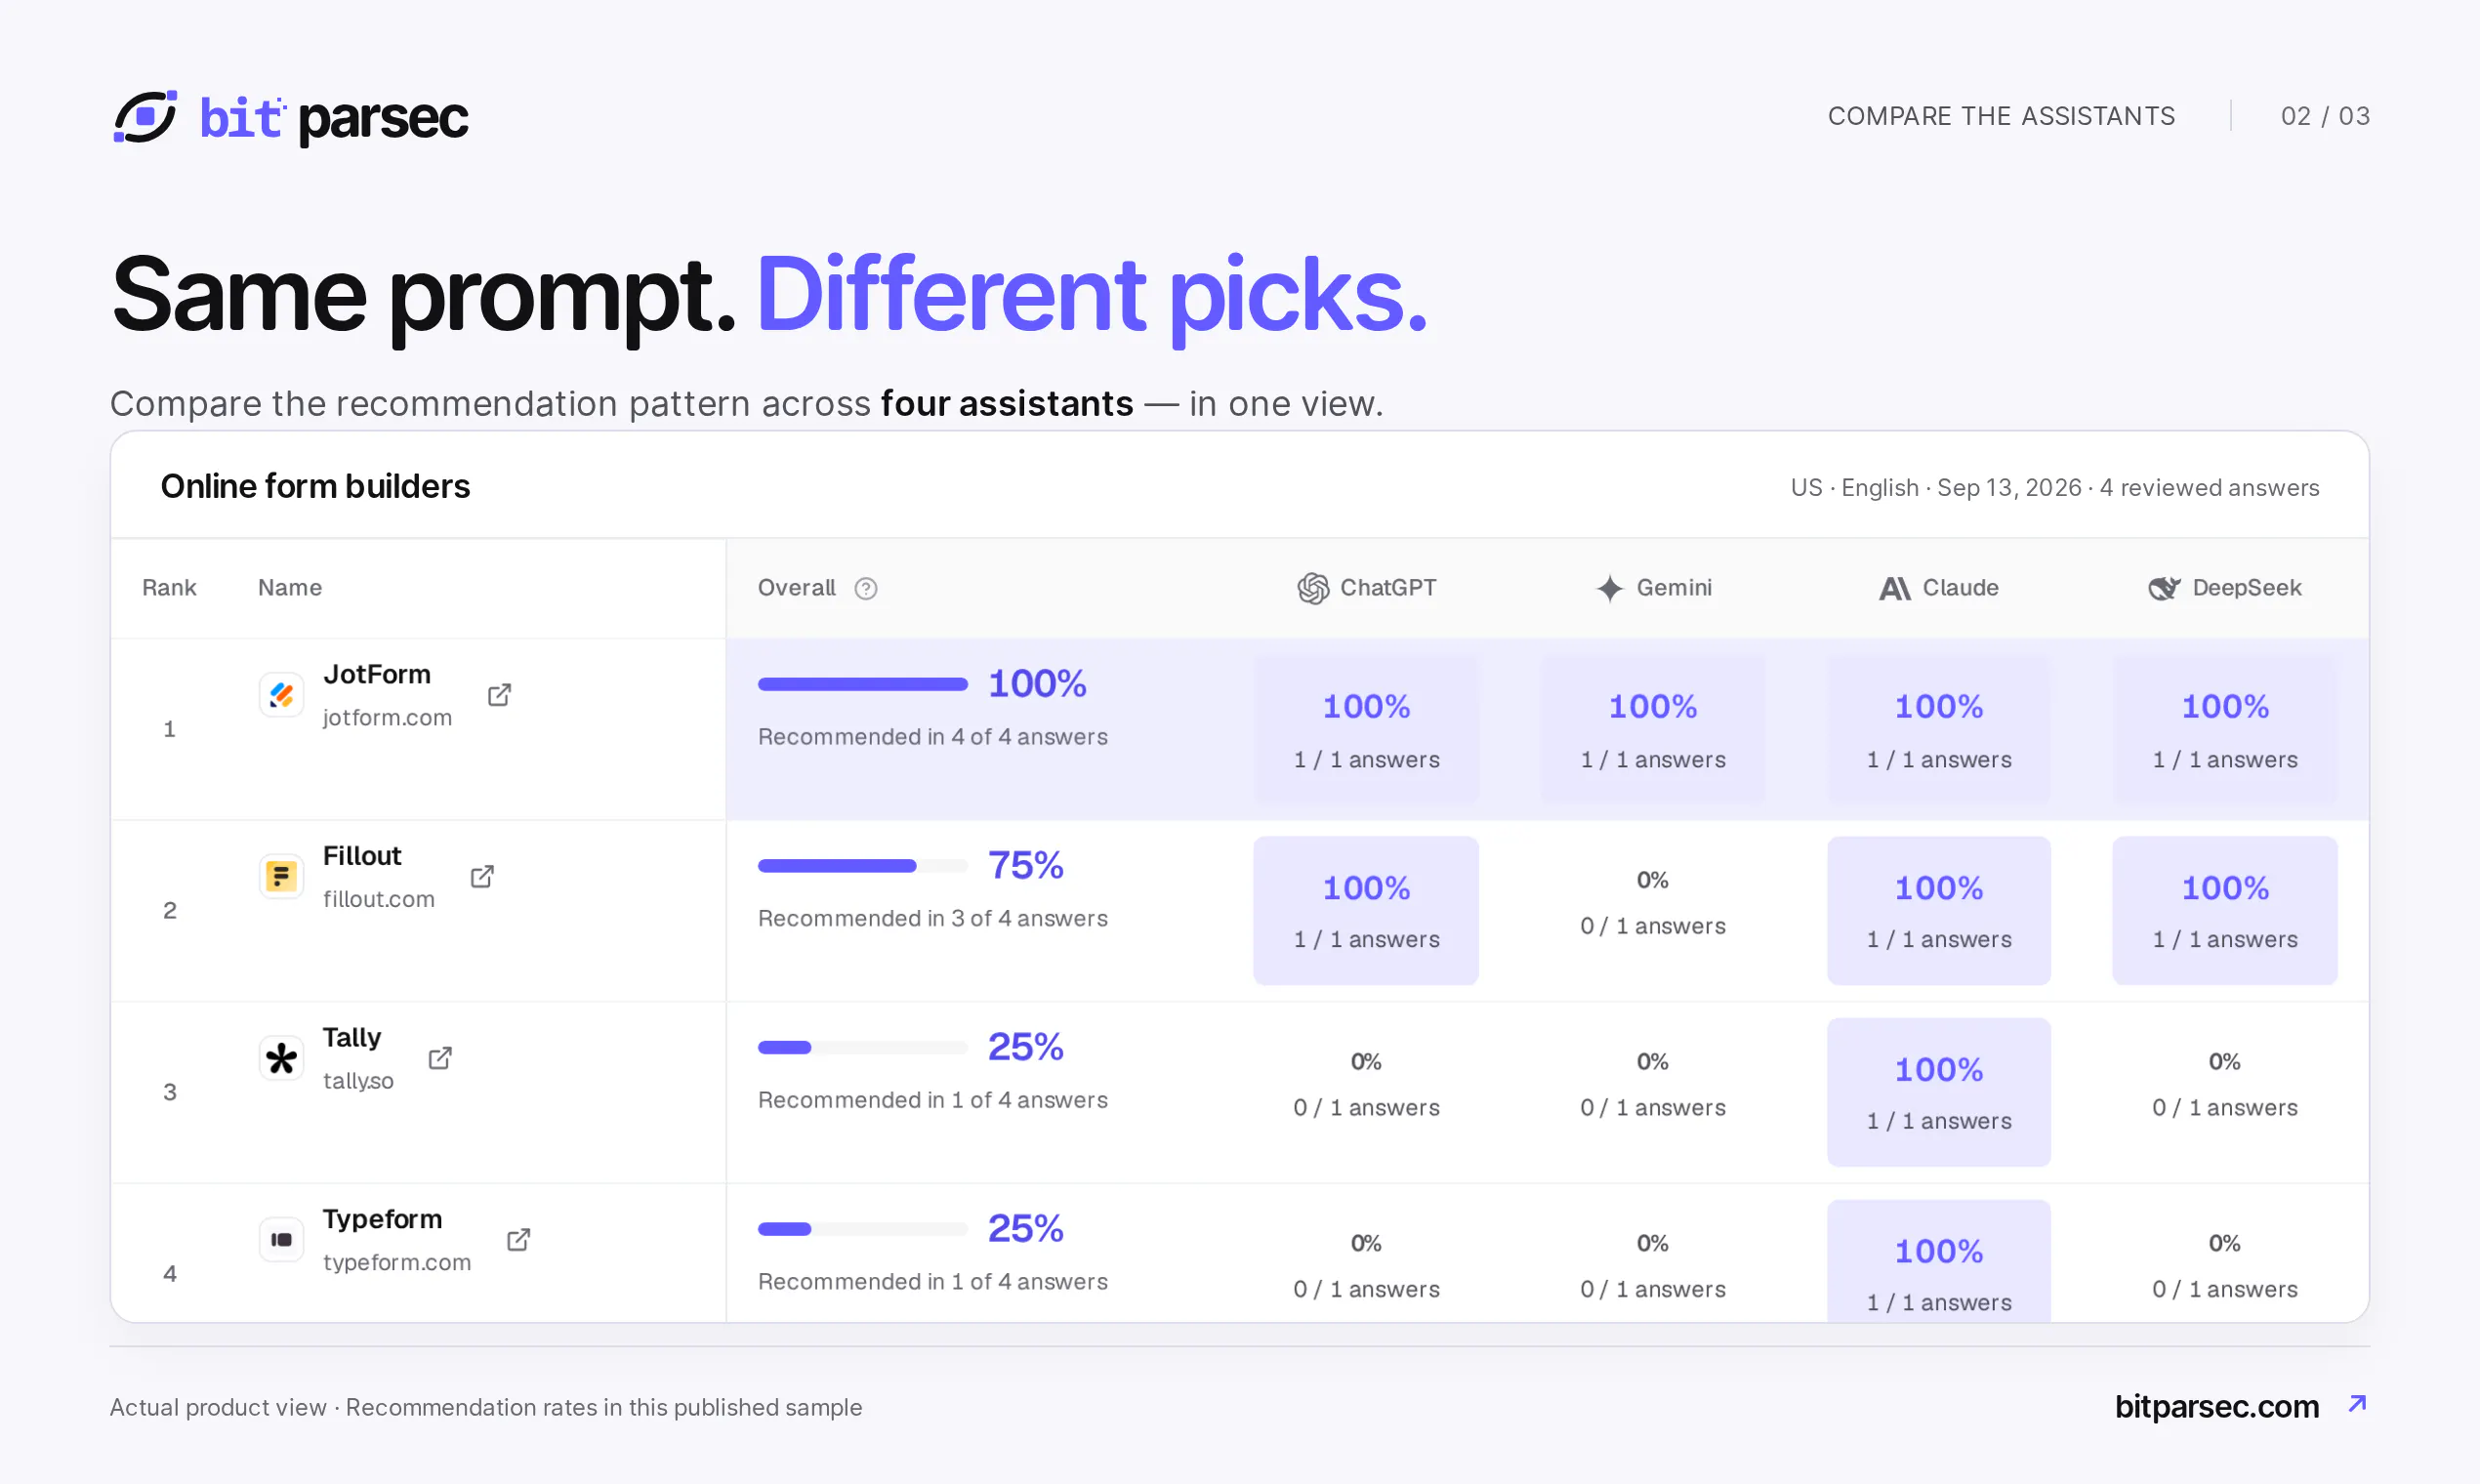Click the Fillout yellow logo

[282, 877]
